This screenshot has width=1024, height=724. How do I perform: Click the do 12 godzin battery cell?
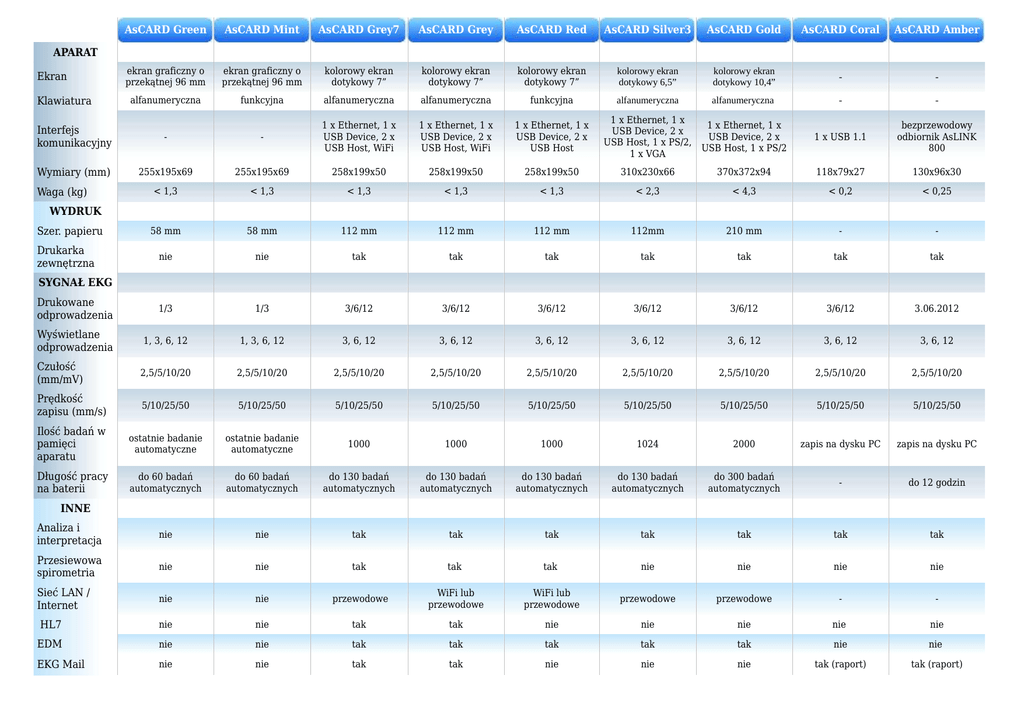click(936, 482)
